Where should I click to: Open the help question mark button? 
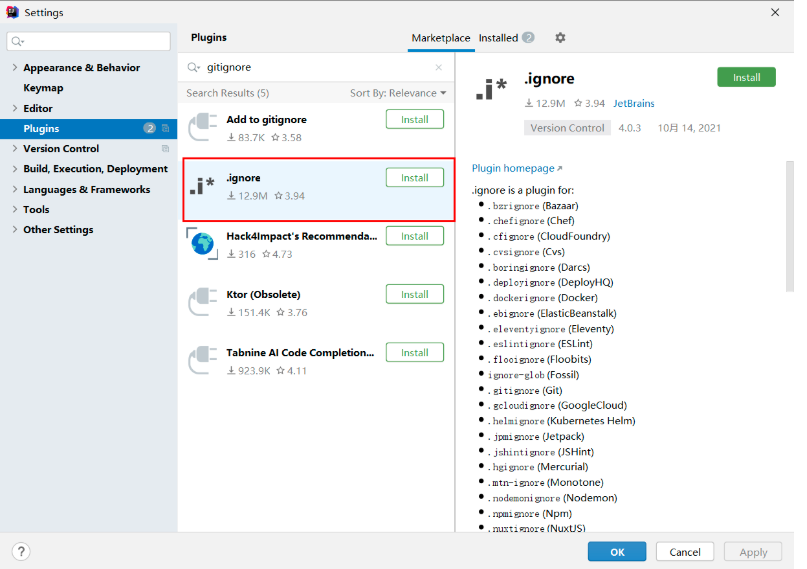point(21,552)
